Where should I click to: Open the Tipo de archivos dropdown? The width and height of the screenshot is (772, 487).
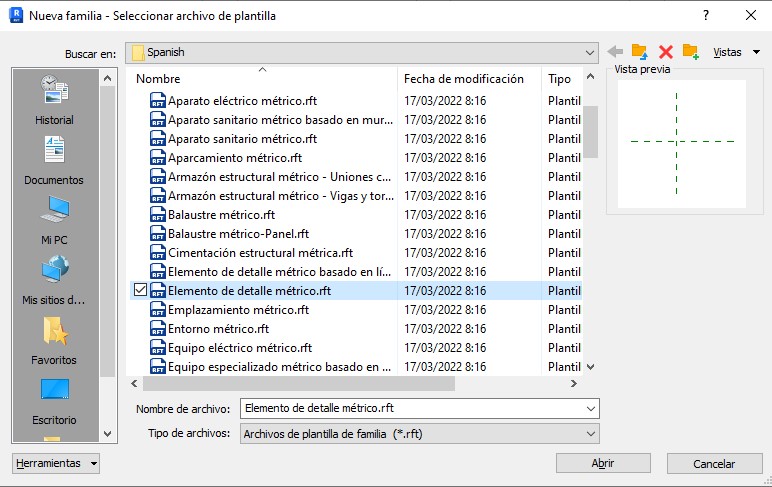pos(589,434)
